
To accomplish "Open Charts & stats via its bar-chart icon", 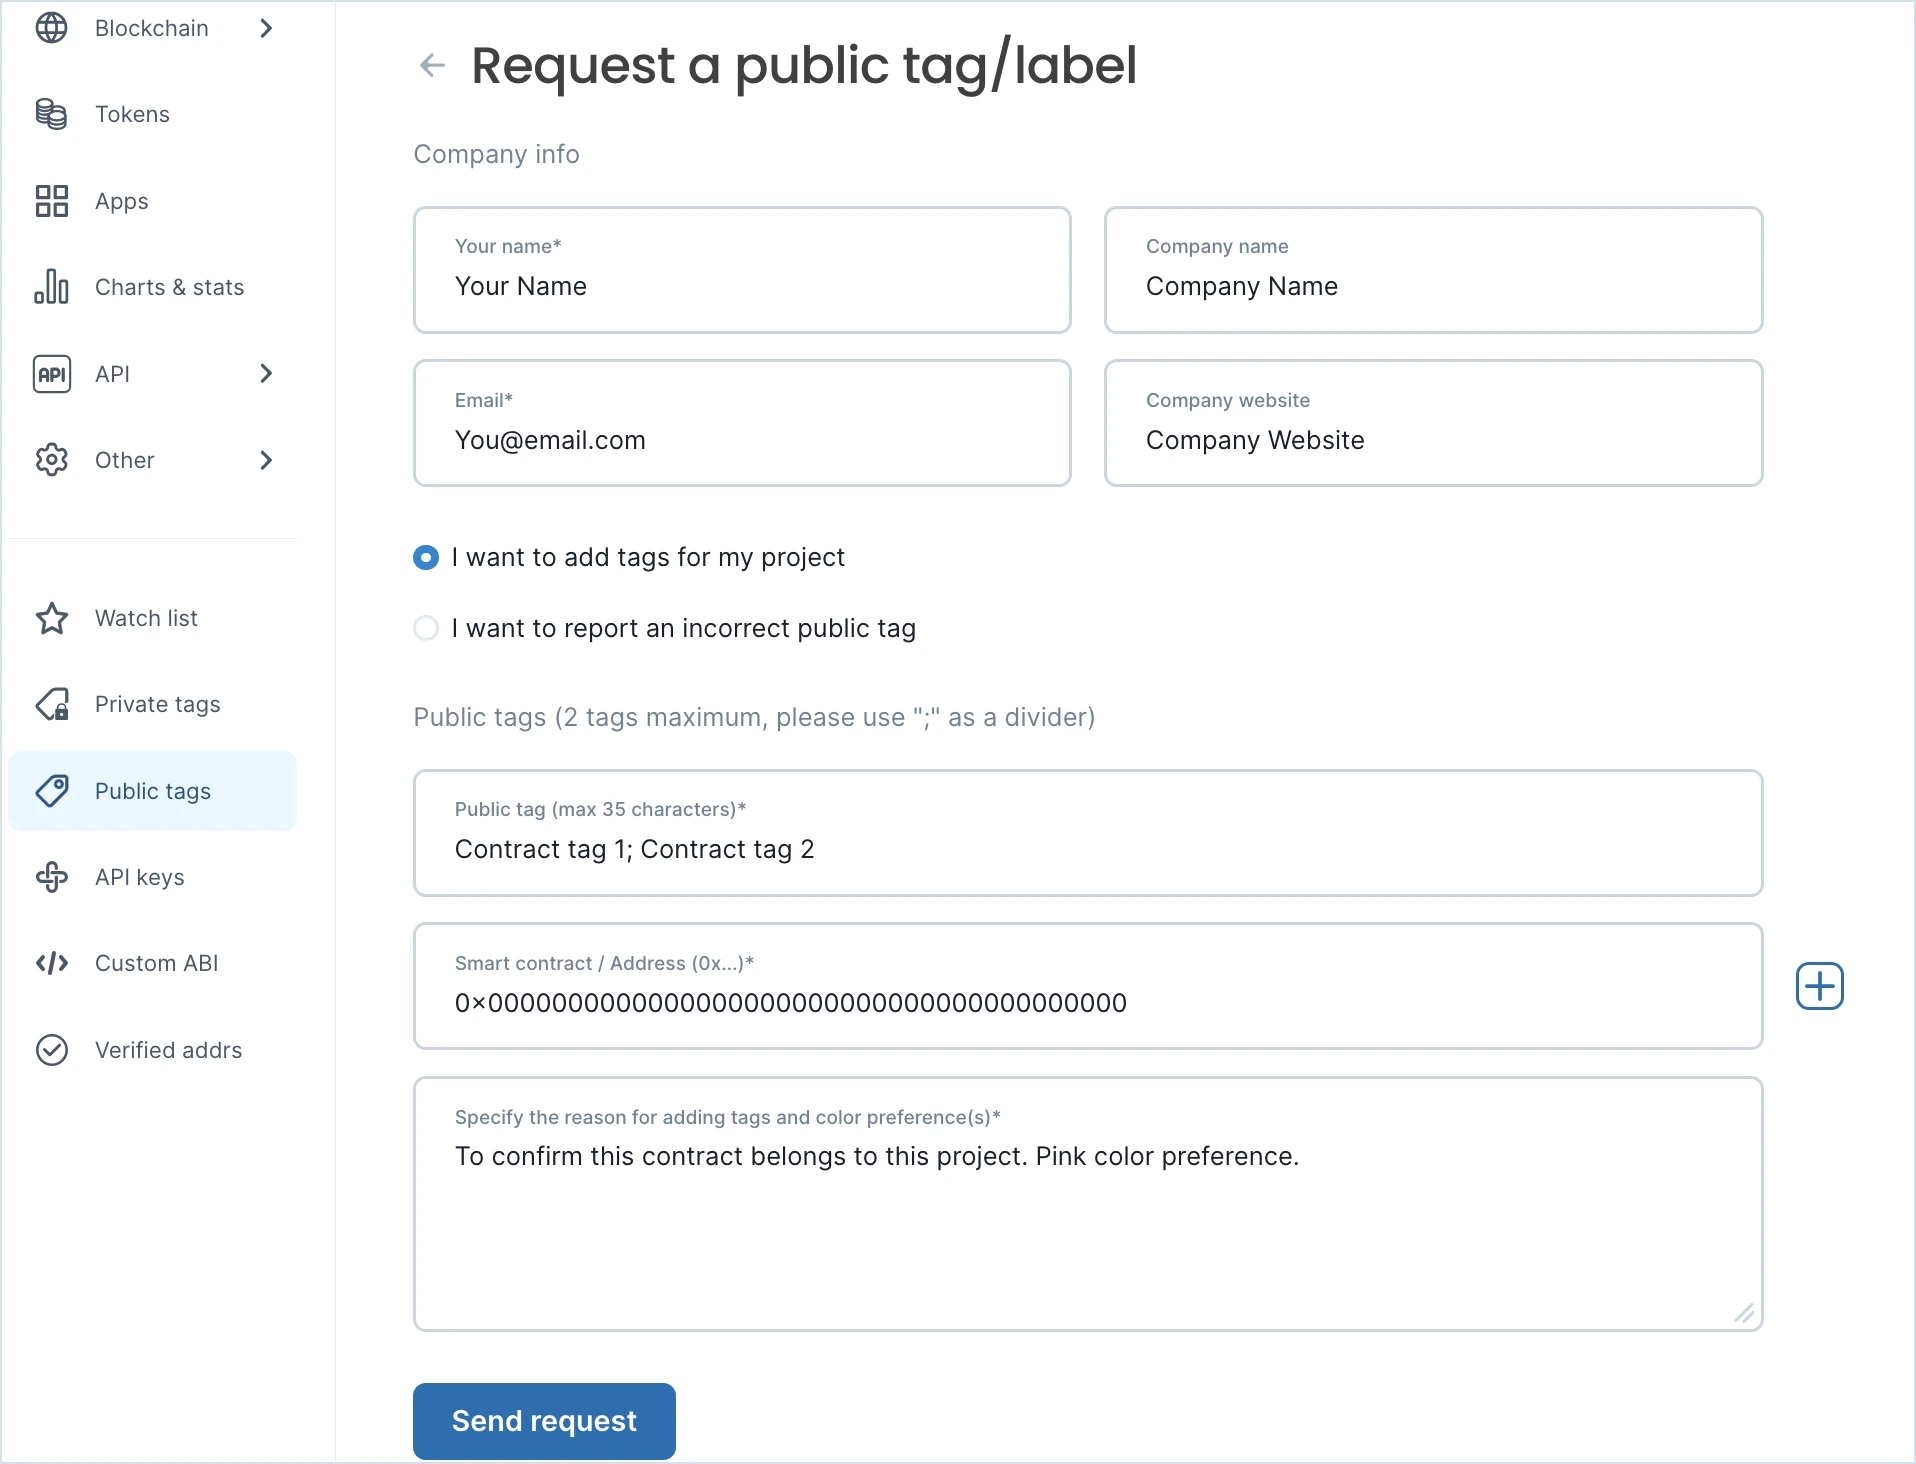I will coord(52,287).
